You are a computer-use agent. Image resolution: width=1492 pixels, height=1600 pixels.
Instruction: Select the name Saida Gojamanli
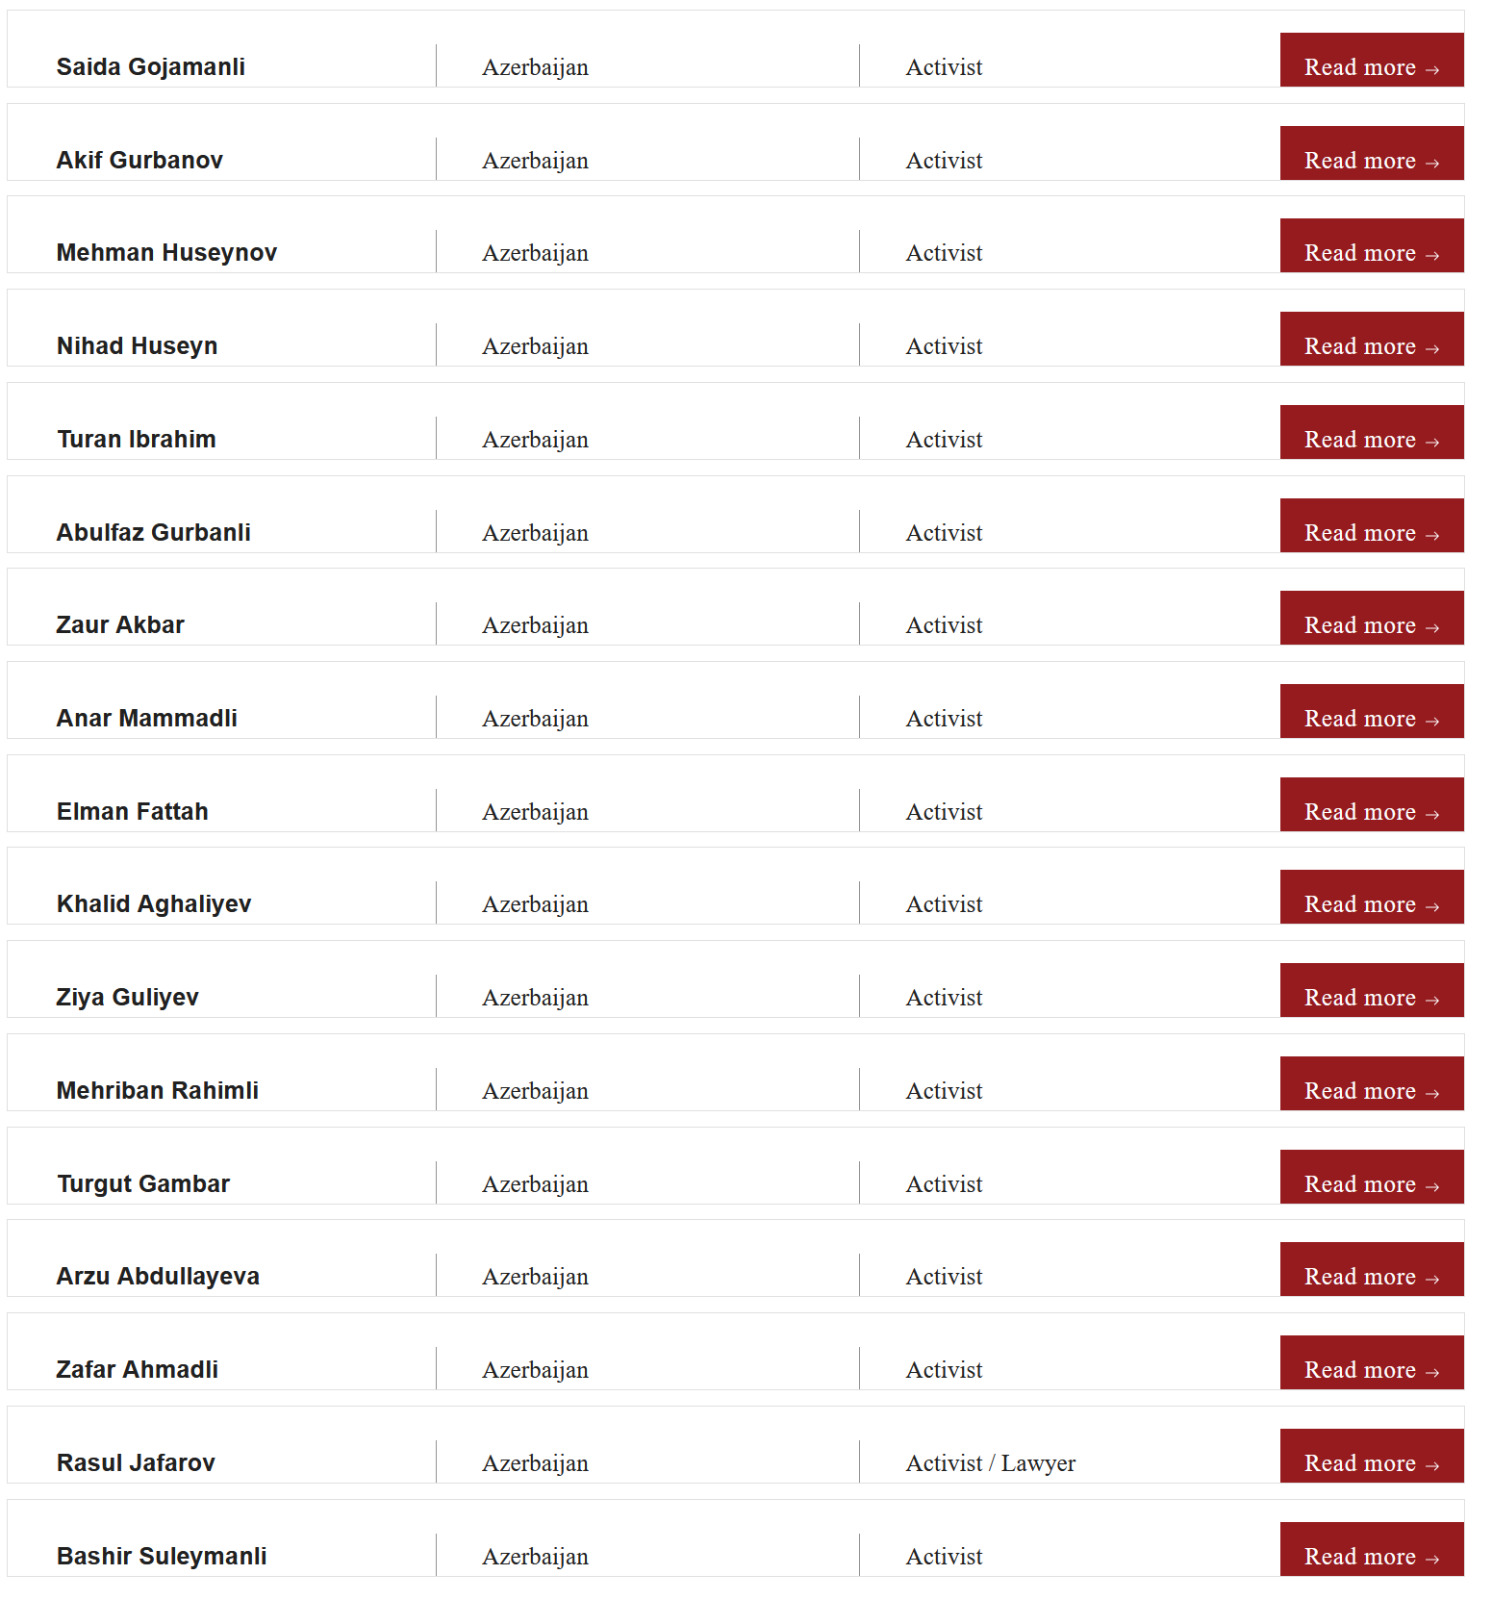pyautogui.click(x=151, y=67)
